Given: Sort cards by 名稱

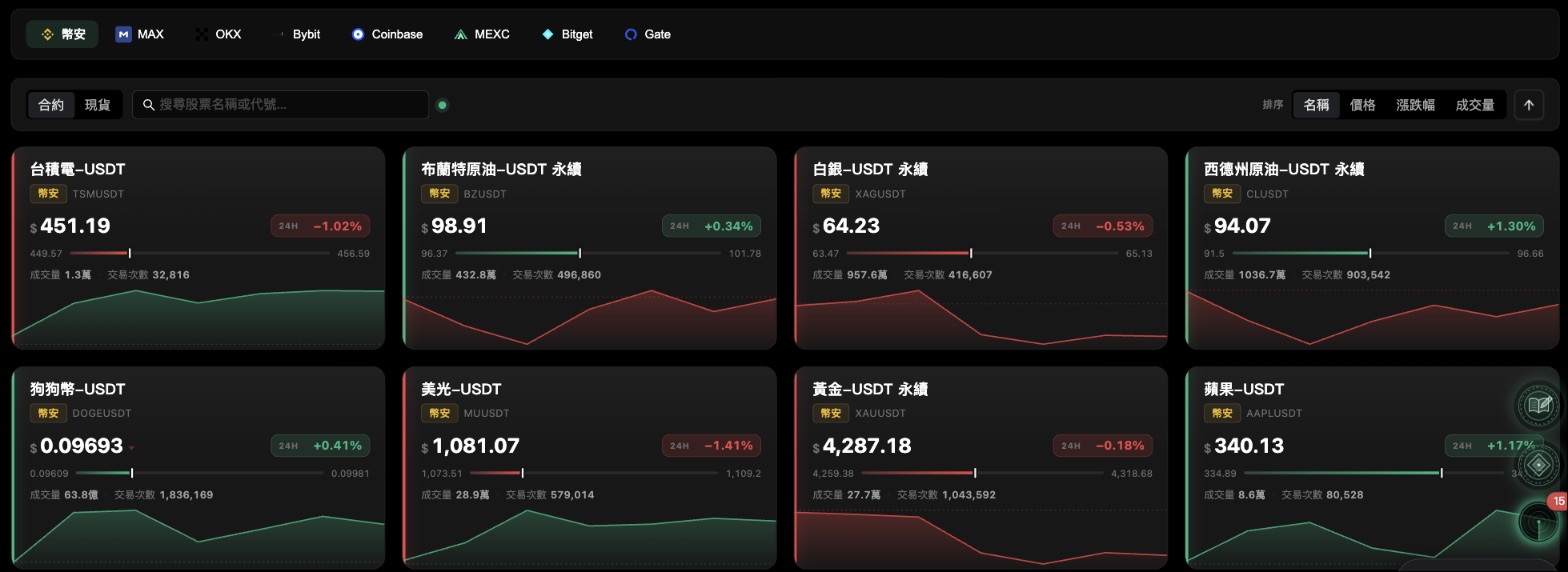Looking at the screenshot, I should 1316,105.
